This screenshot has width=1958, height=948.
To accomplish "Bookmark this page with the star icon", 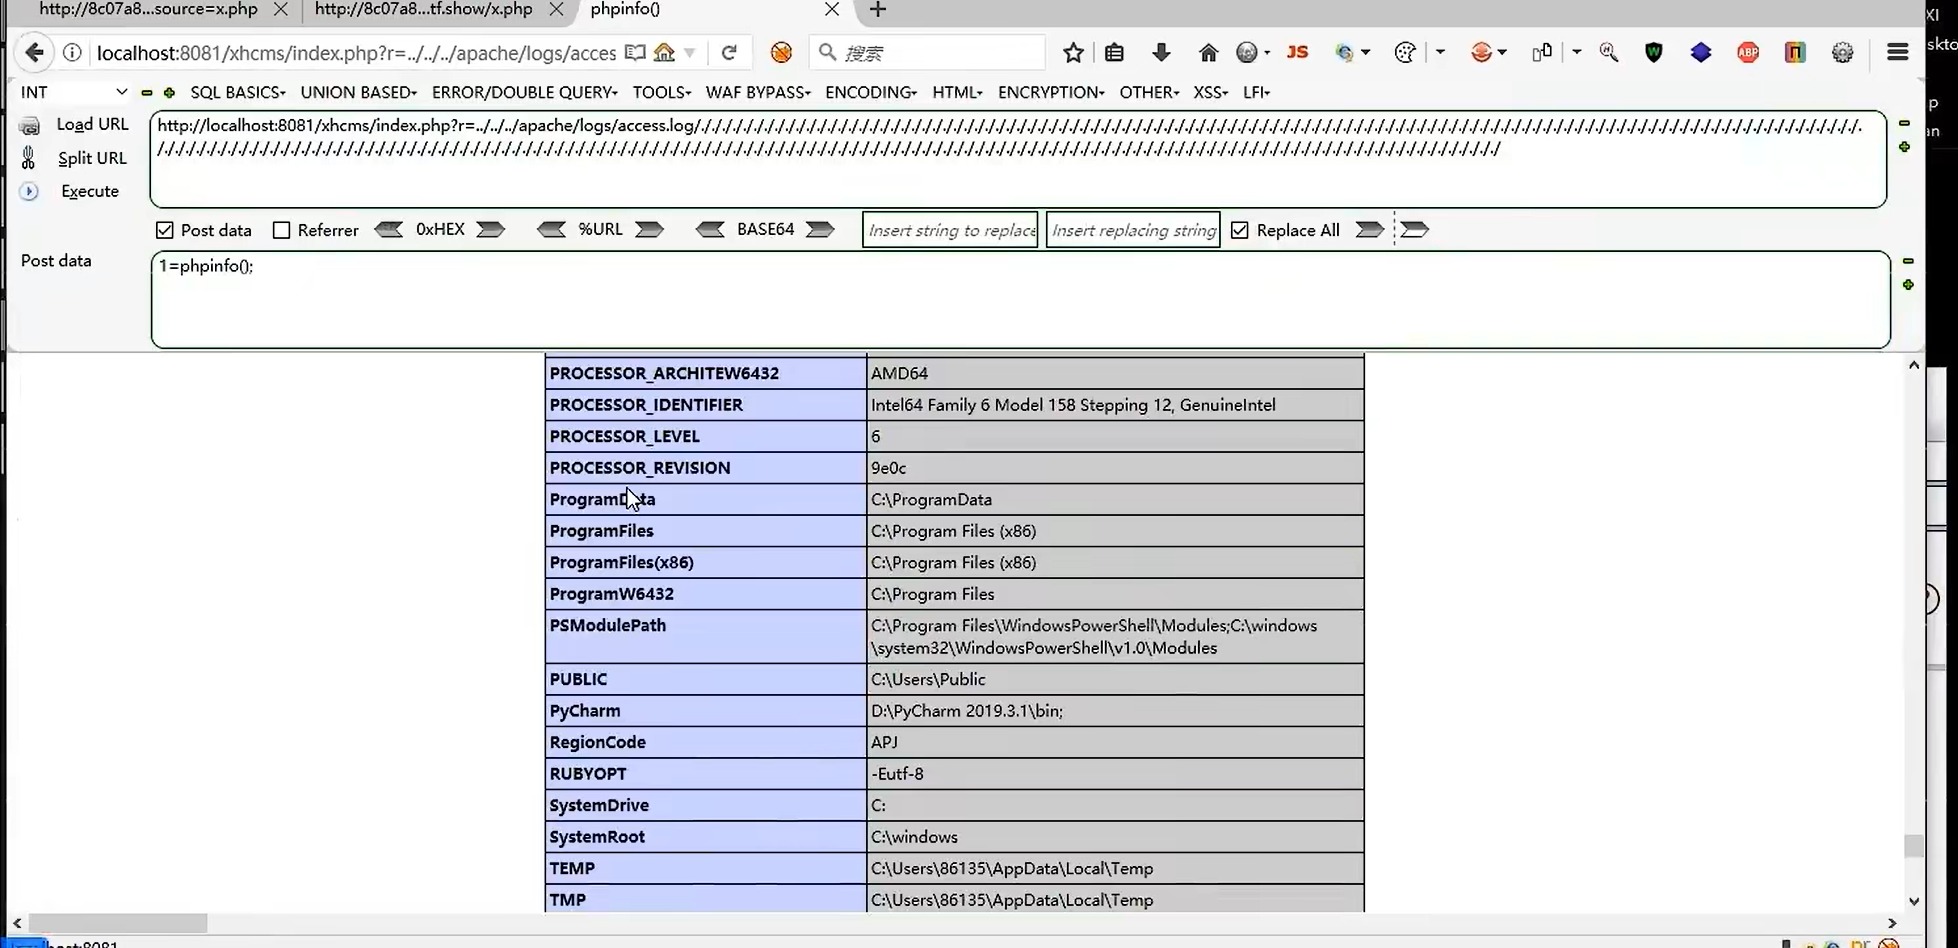I will [1073, 53].
